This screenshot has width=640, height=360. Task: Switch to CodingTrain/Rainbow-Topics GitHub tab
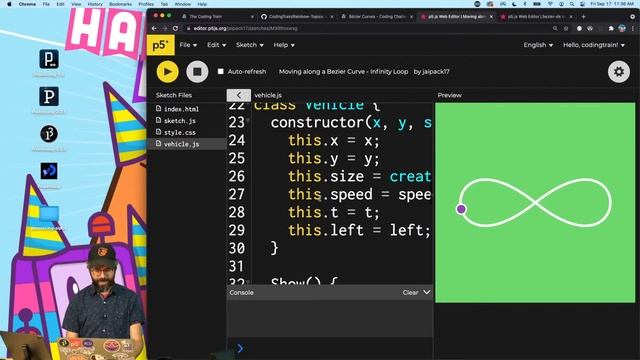pyautogui.click(x=296, y=17)
